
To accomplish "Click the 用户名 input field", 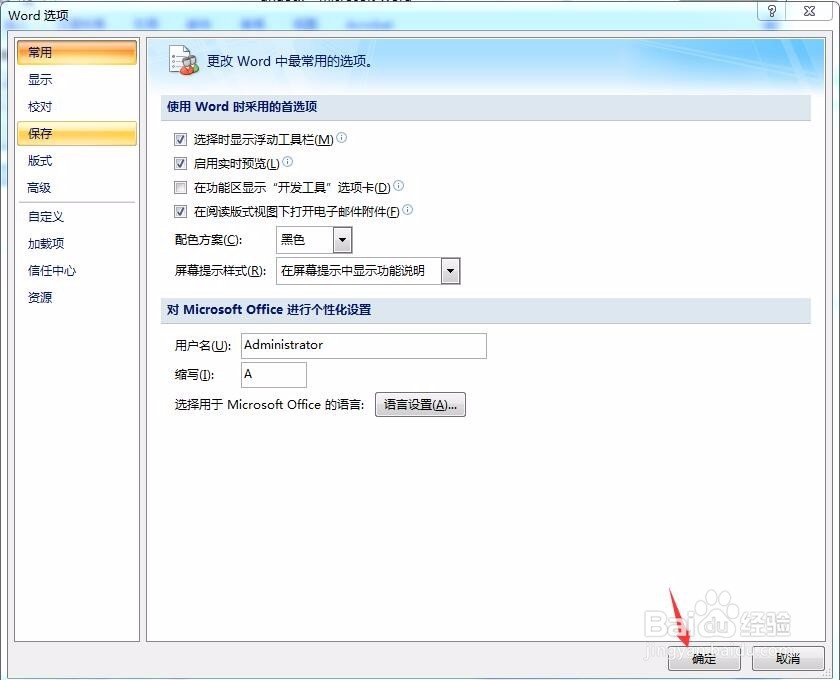I will [364, 346].
